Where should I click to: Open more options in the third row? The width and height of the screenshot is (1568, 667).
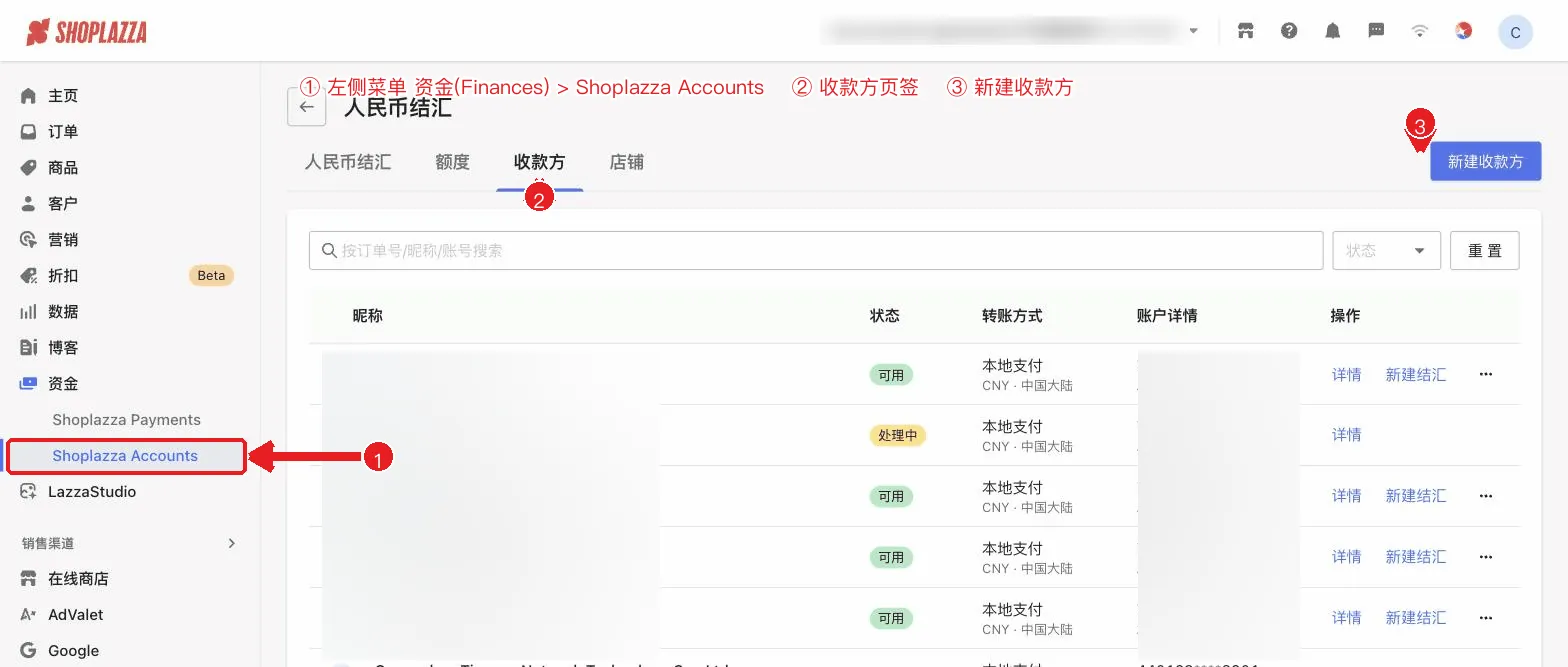coord(1485,496)
